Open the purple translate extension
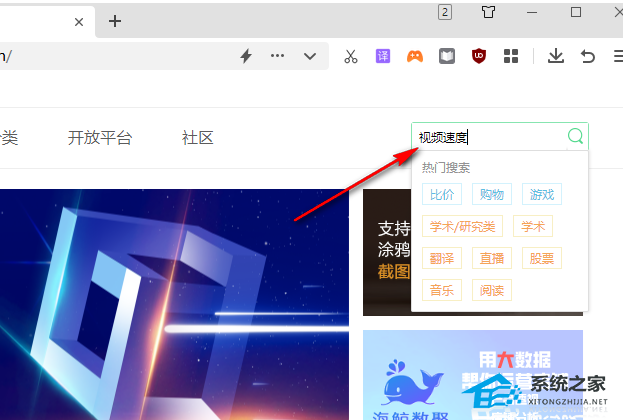The height and width of the screenshot is (420, 623). tap(383, 56)
